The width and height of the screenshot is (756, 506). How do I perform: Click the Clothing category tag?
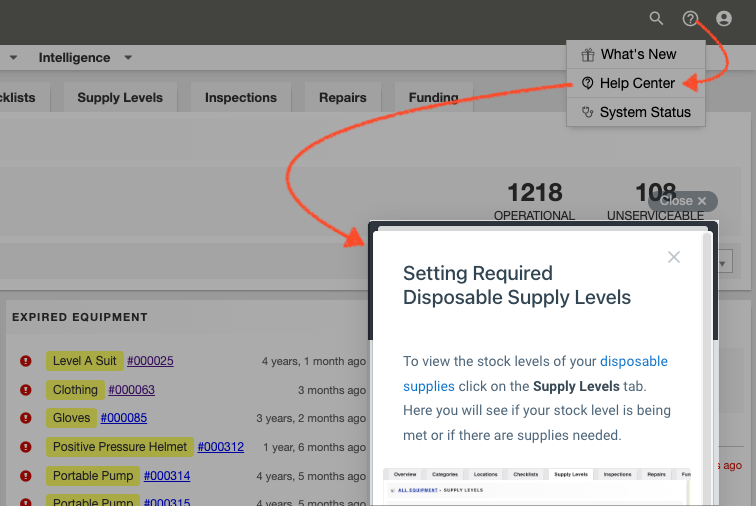click(75, 390)
